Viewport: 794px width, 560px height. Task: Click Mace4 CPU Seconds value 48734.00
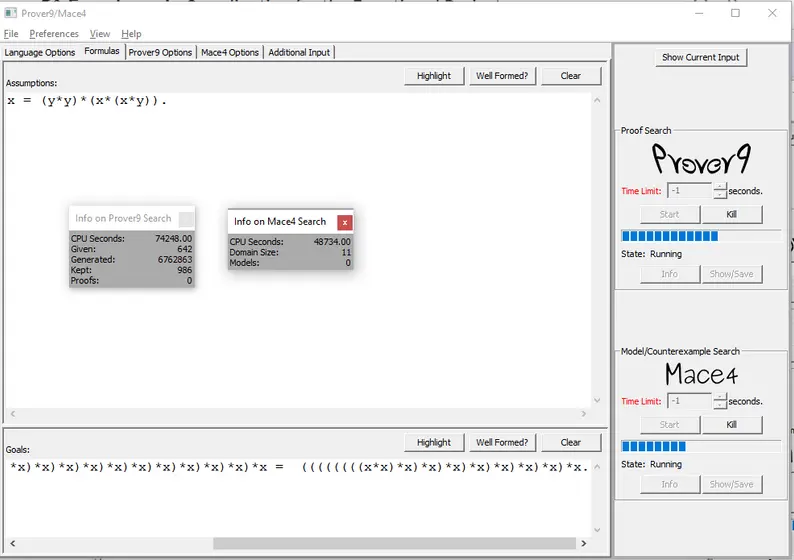(332, 242)
